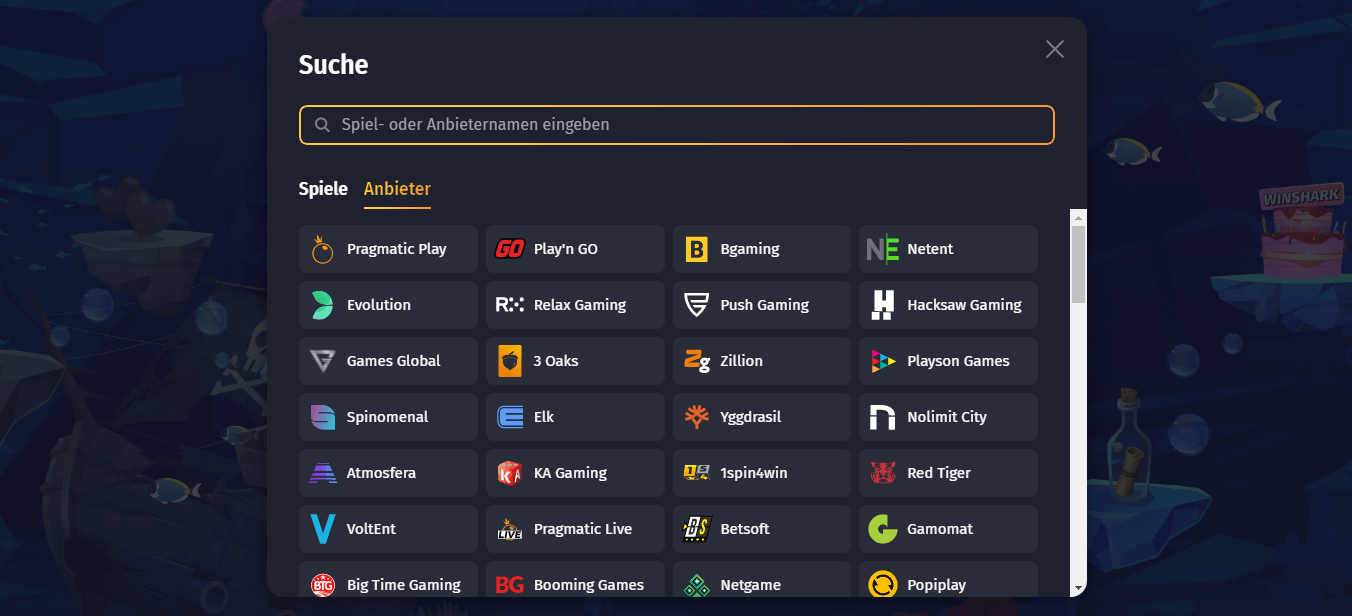Click the Evolution green logo icon
Image resolution: width=1352 pixels, height=616 pixels.
click(x=323, y=305)
